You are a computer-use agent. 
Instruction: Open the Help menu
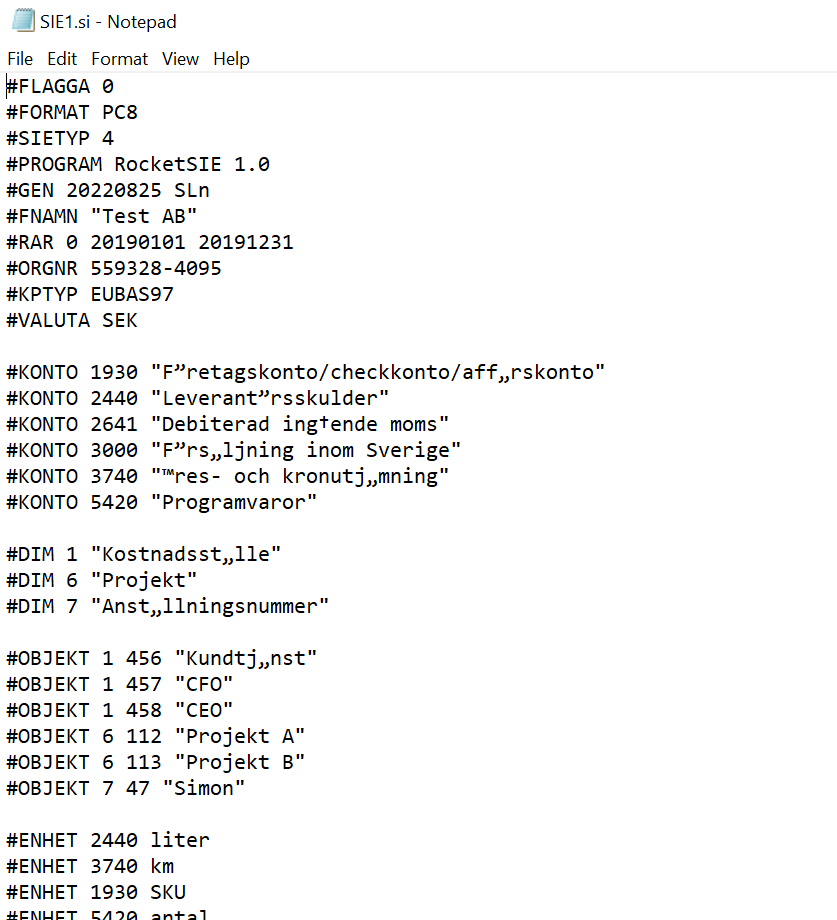coord(231,59)
